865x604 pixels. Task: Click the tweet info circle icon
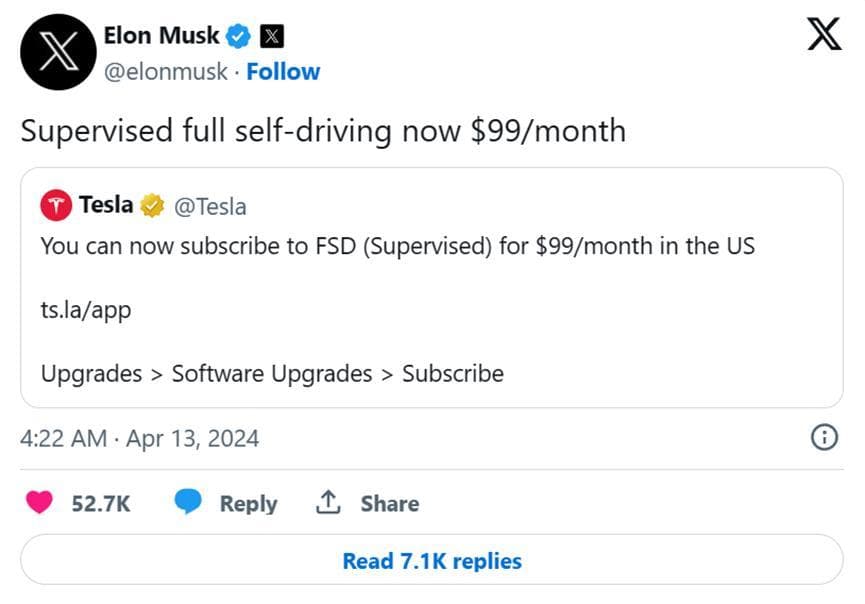[823, 437]
